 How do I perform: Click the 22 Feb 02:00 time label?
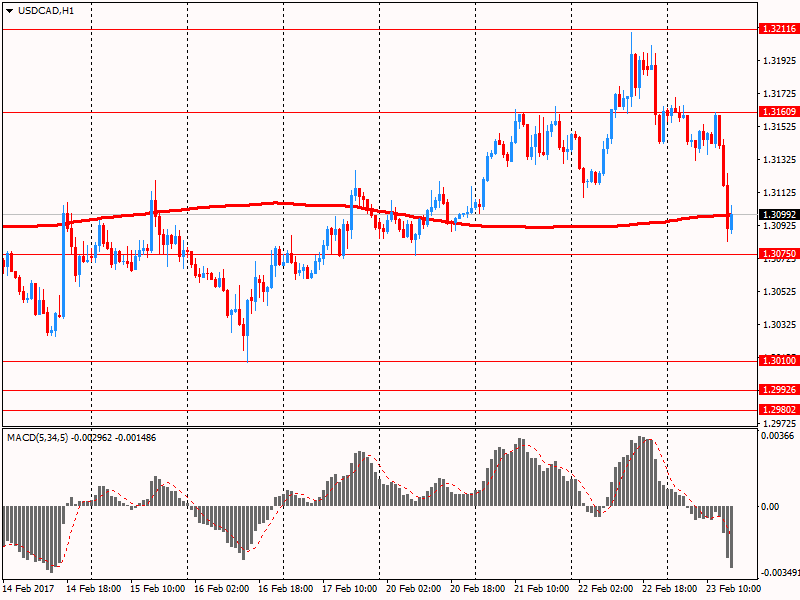tap(606, 589)
